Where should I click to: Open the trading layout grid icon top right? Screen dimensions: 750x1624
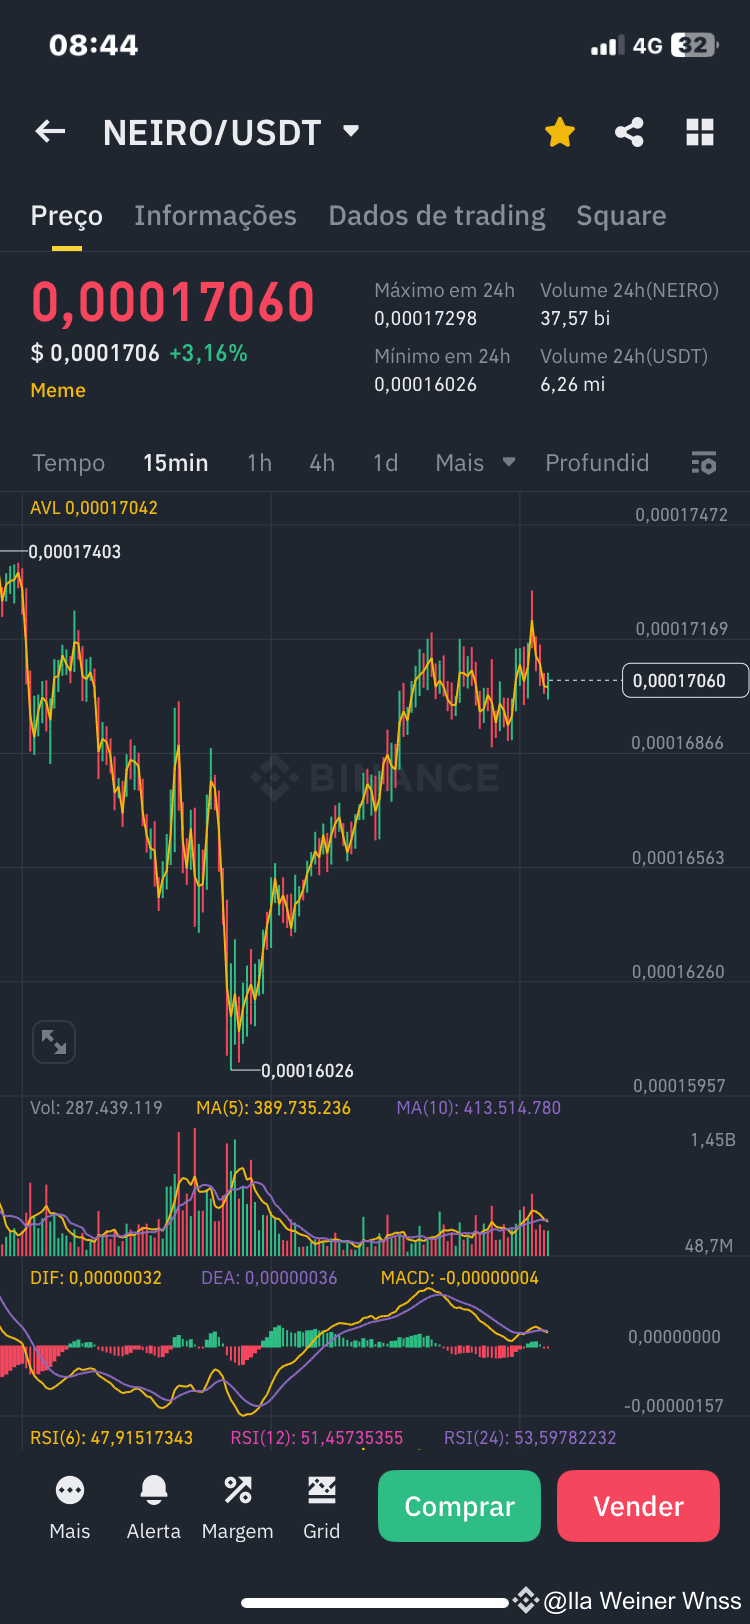pos(699,131)
